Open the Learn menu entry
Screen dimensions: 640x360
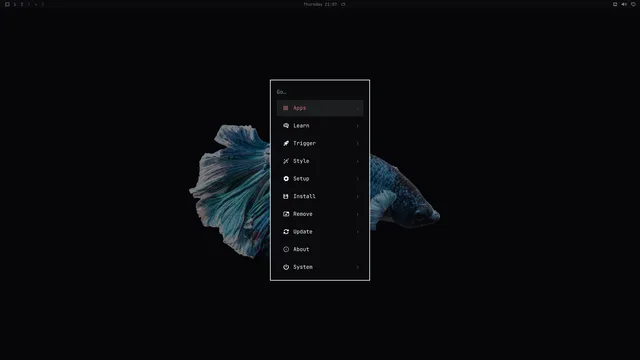tap(320, 126)
